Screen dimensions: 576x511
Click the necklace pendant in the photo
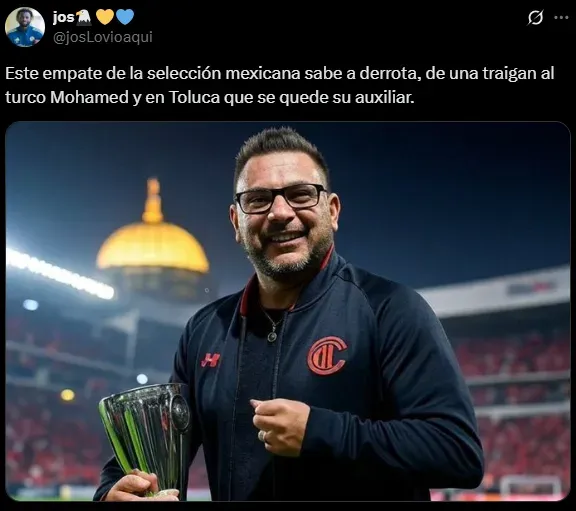coord(272,337)
